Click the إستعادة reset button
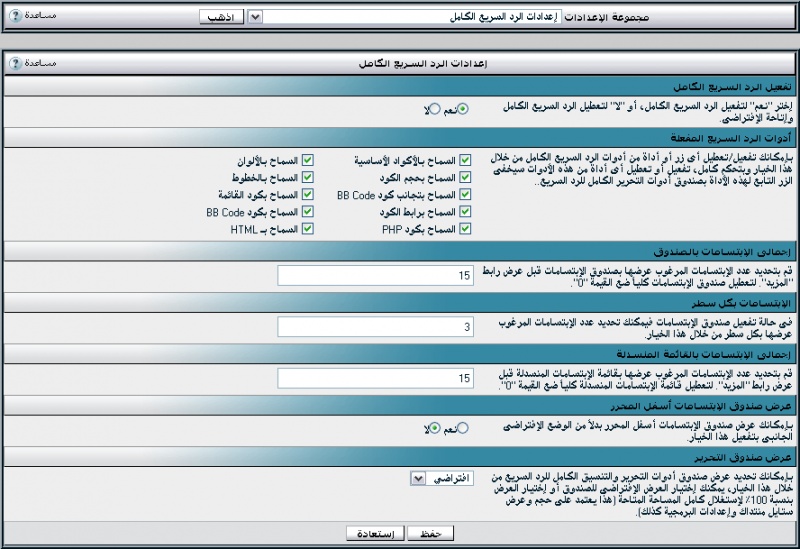Screen dimensions: 800x549 [x=375, y=533]
